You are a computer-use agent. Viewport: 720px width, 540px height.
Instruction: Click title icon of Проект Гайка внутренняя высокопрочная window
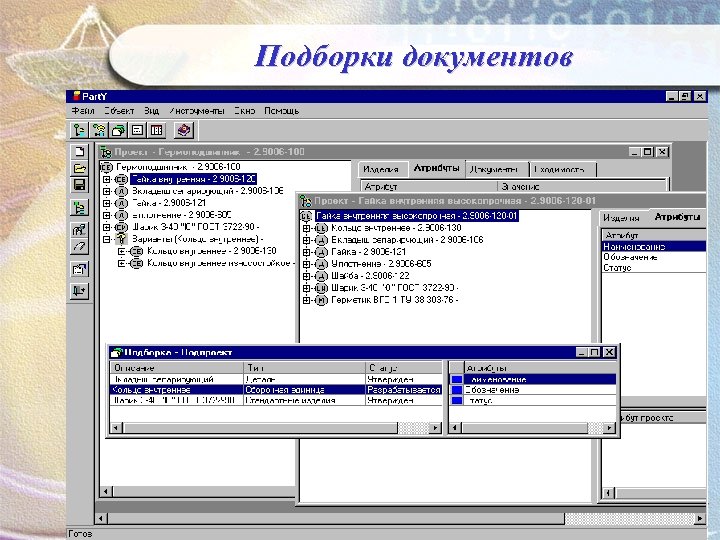coord(305,201)
